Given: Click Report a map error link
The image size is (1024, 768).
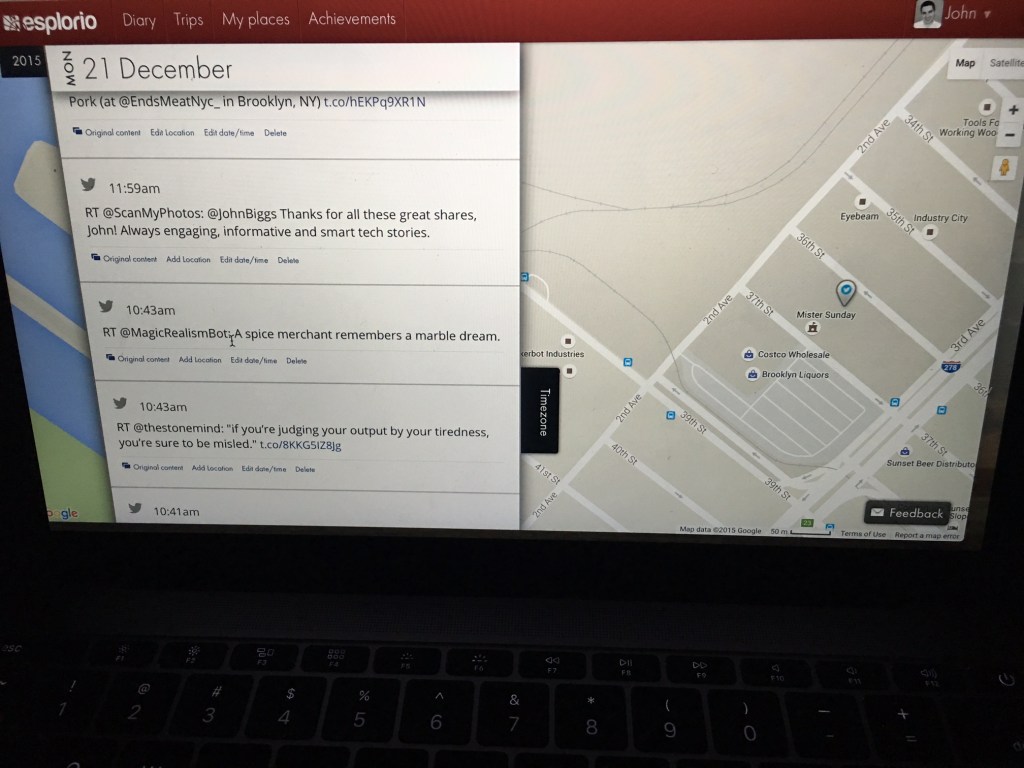Looking at the screenshot, I should (927, 536).
